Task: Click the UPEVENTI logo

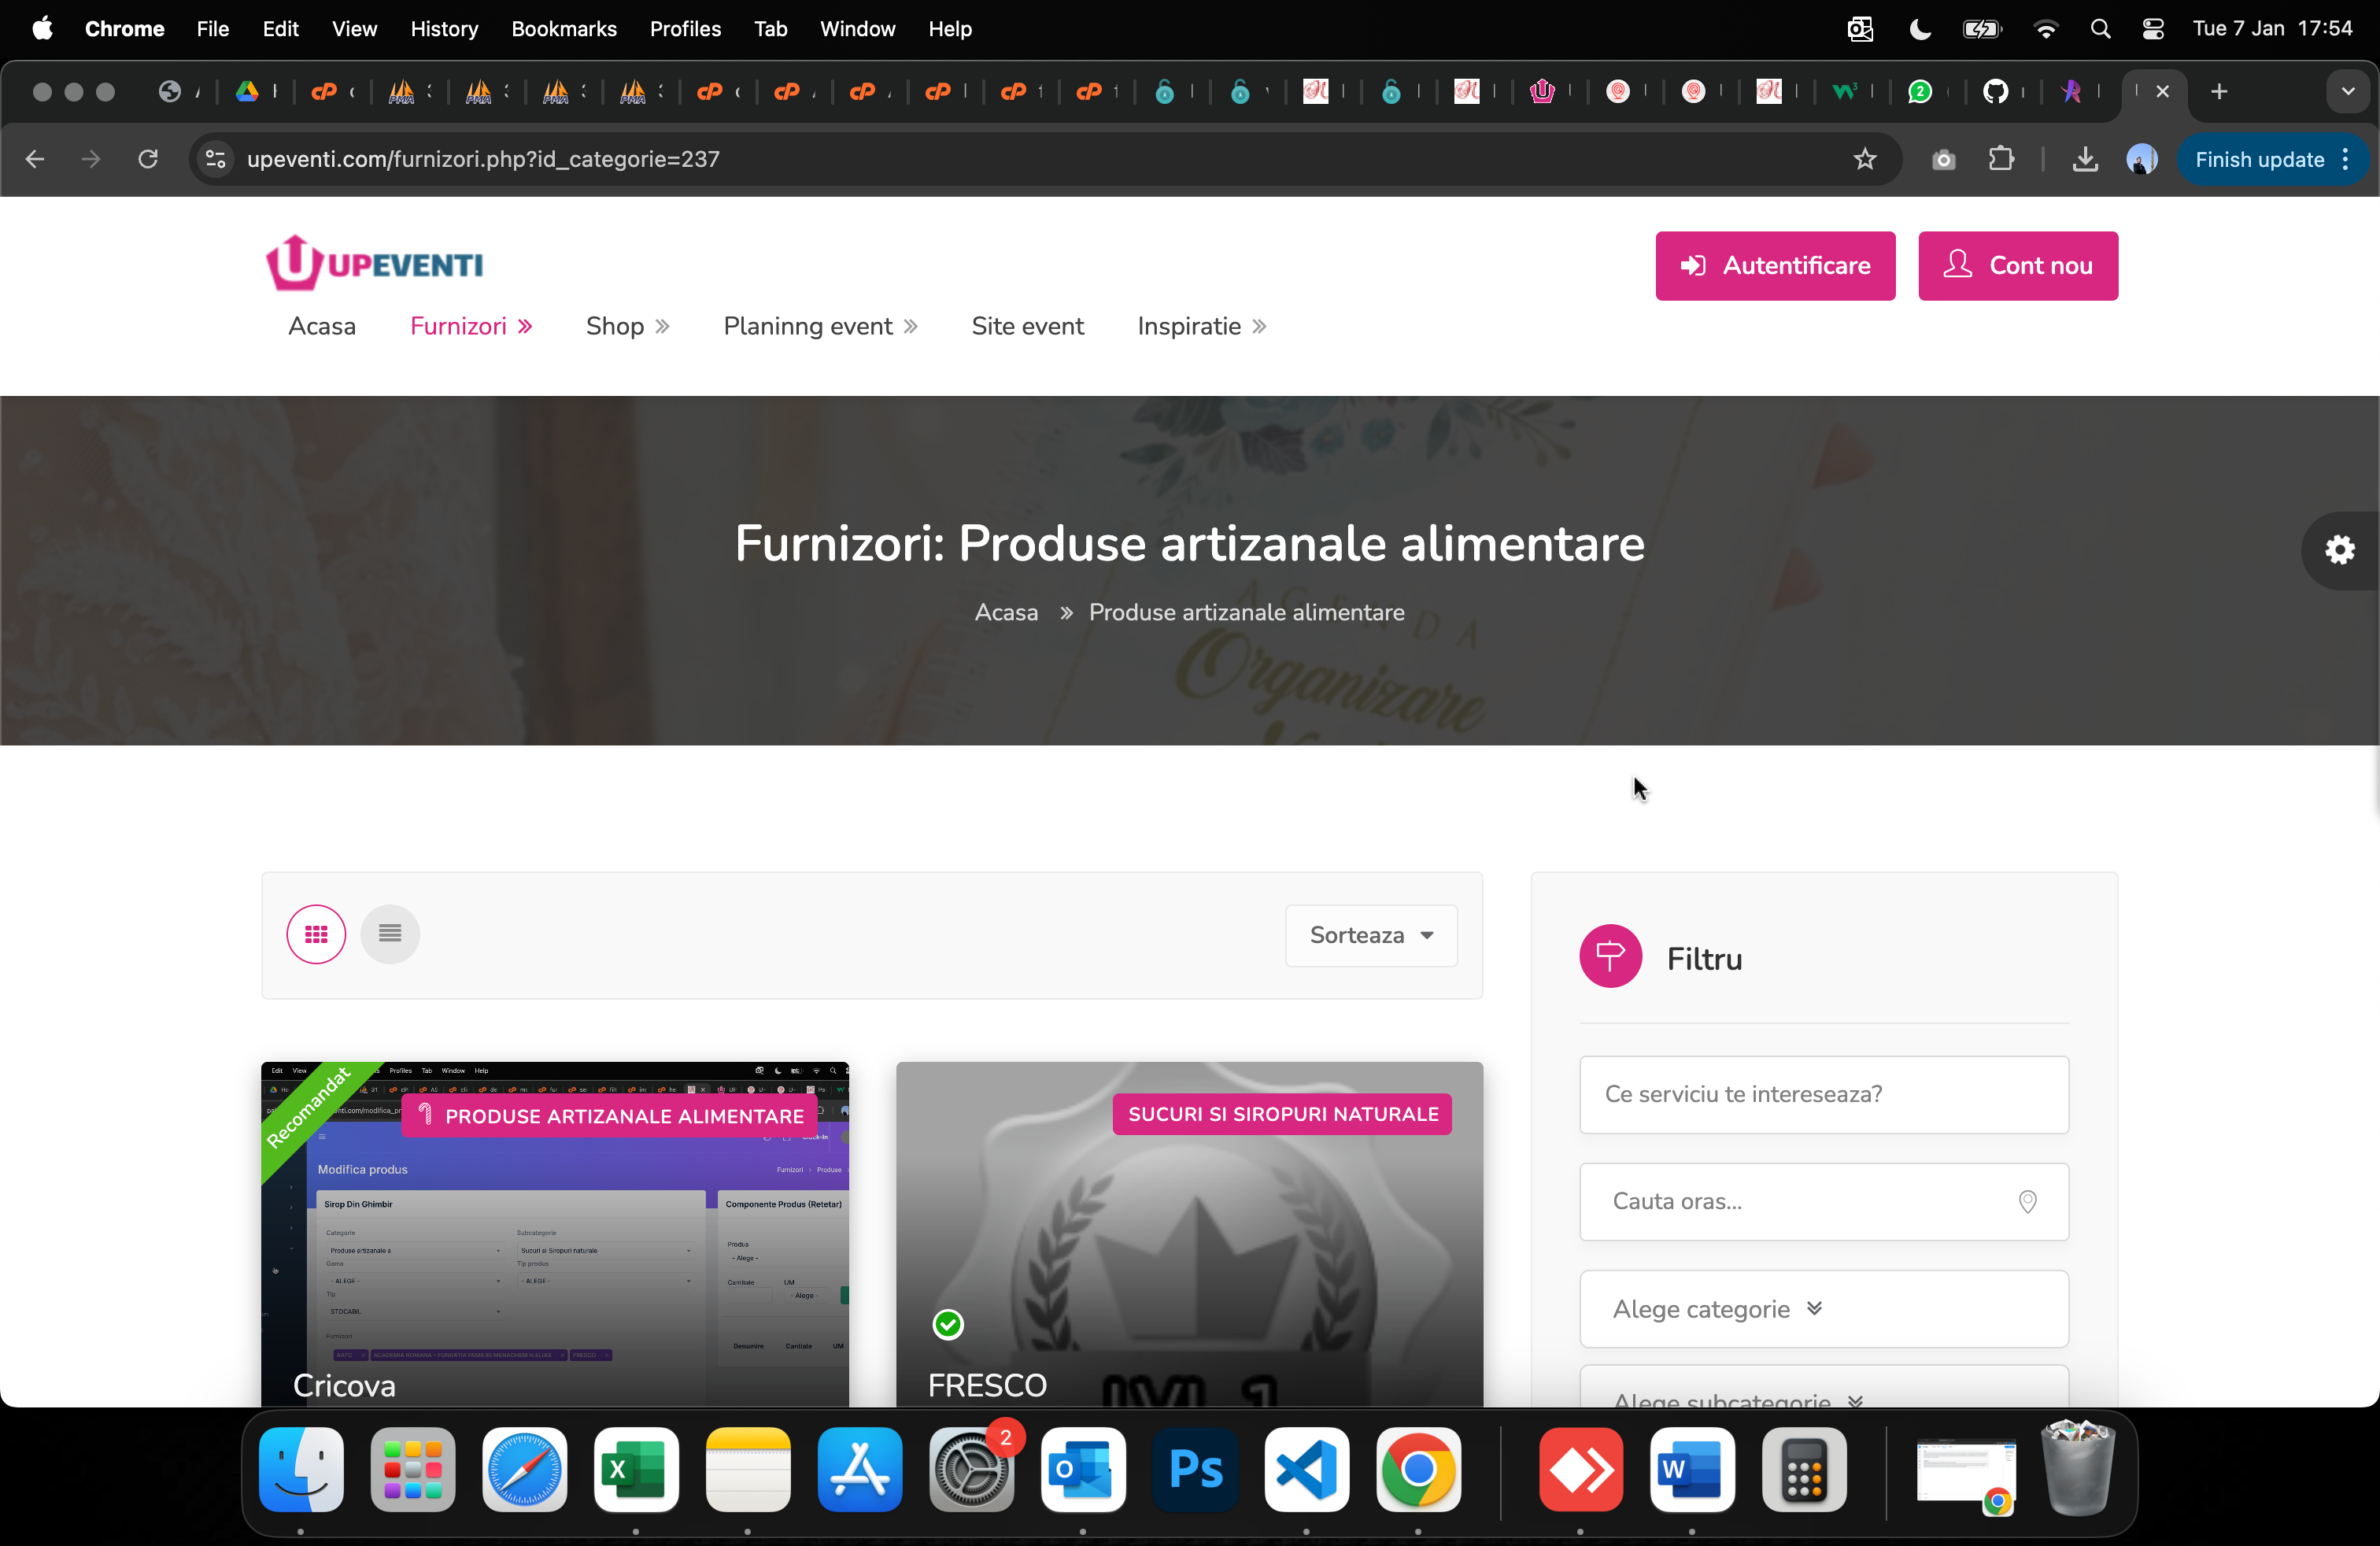Action: (x=374, y=263)
